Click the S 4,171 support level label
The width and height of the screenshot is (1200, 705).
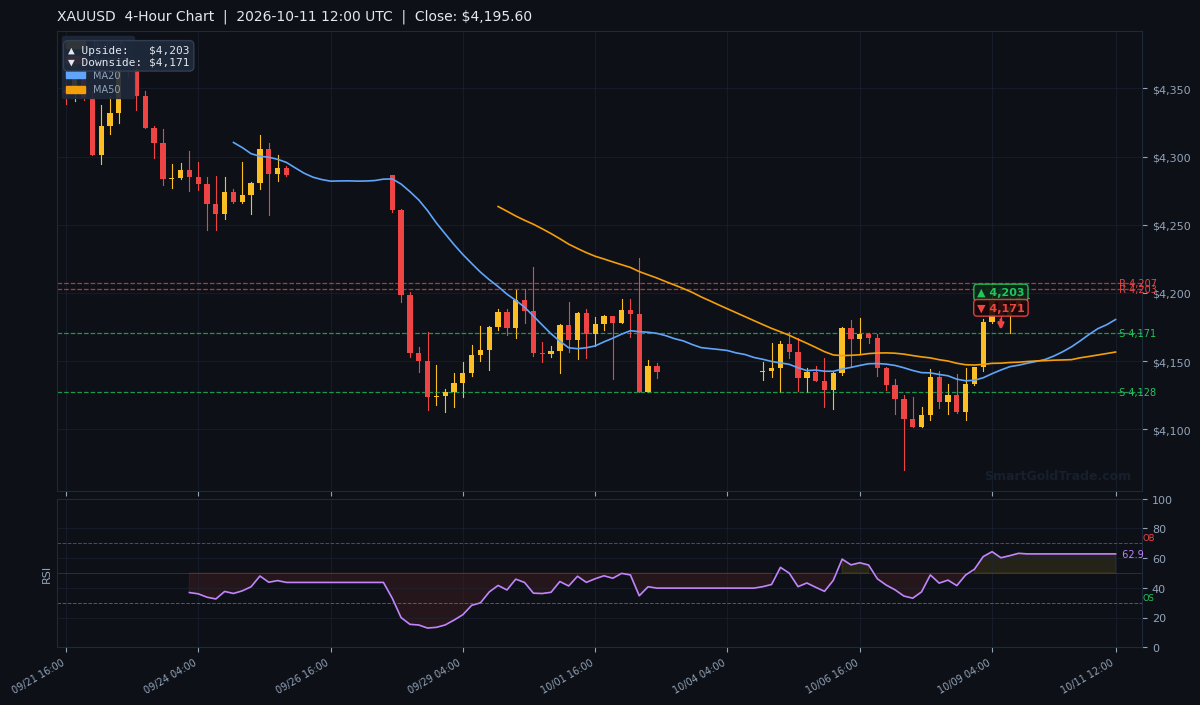(x=1137, y=333)
